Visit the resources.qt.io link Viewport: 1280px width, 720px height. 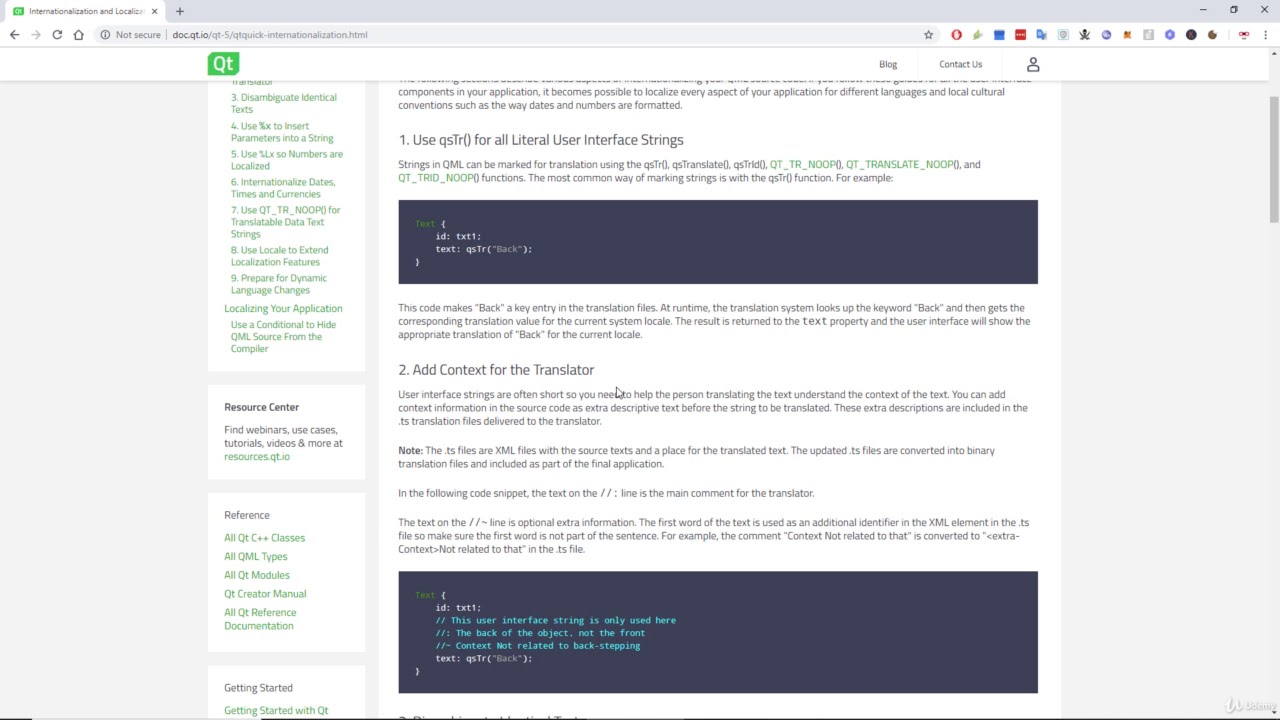tap(257, 456)
